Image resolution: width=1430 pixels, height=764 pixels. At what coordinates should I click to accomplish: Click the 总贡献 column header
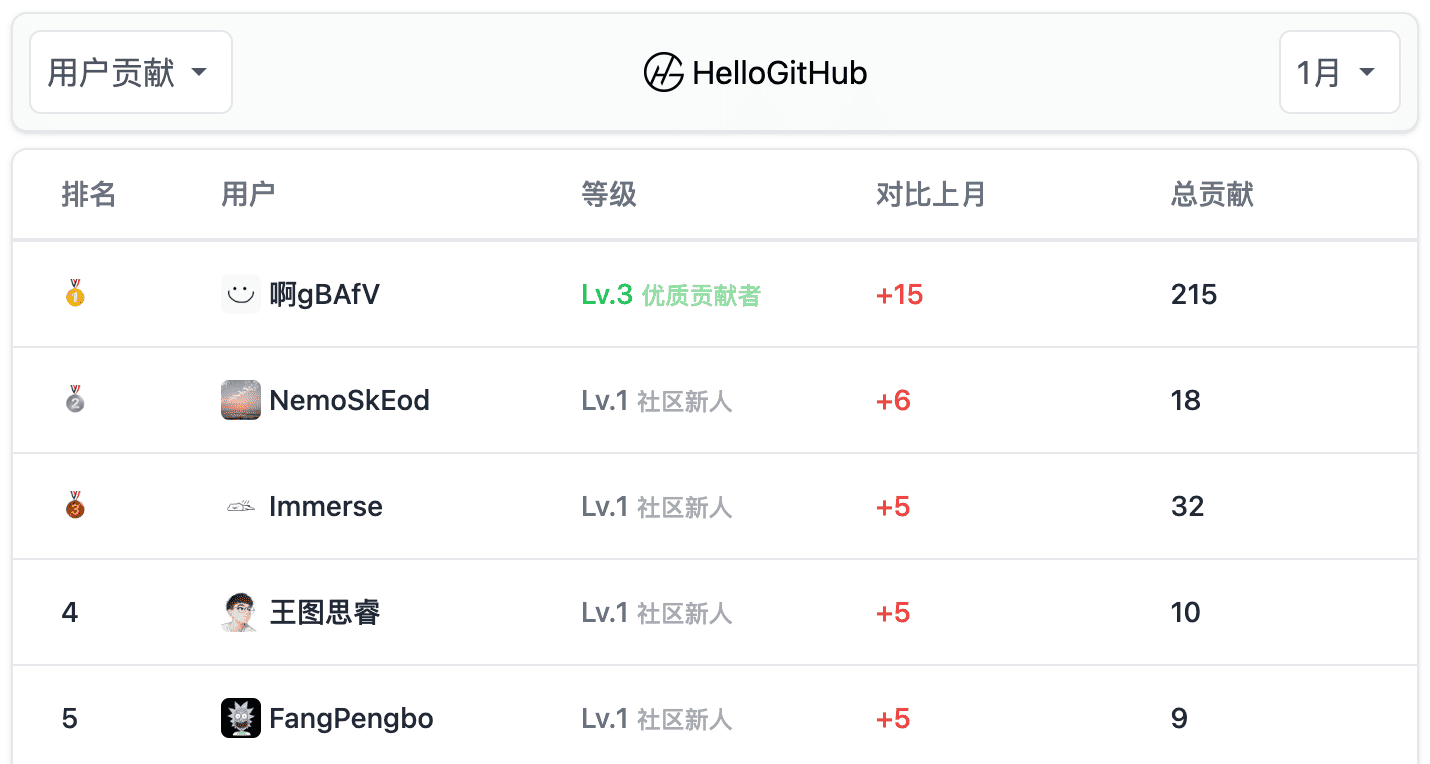(1212, 194)
